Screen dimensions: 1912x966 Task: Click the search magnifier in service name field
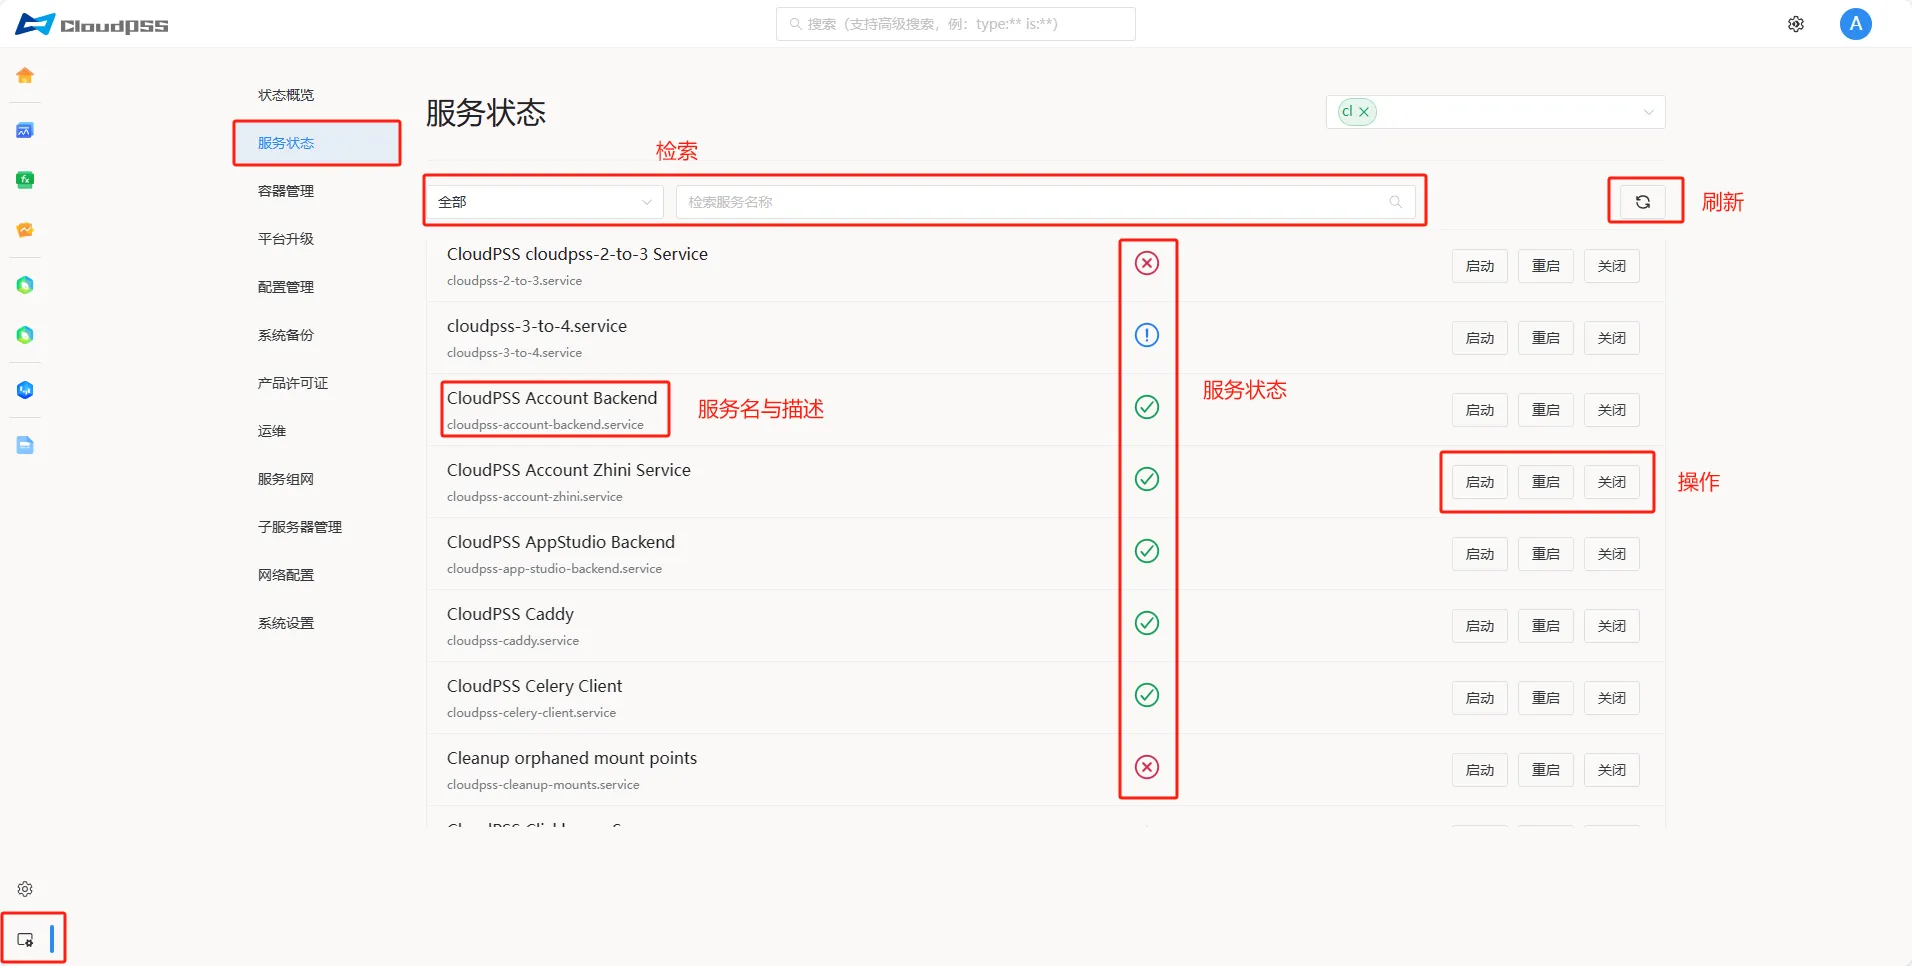tap(1395, 202)
